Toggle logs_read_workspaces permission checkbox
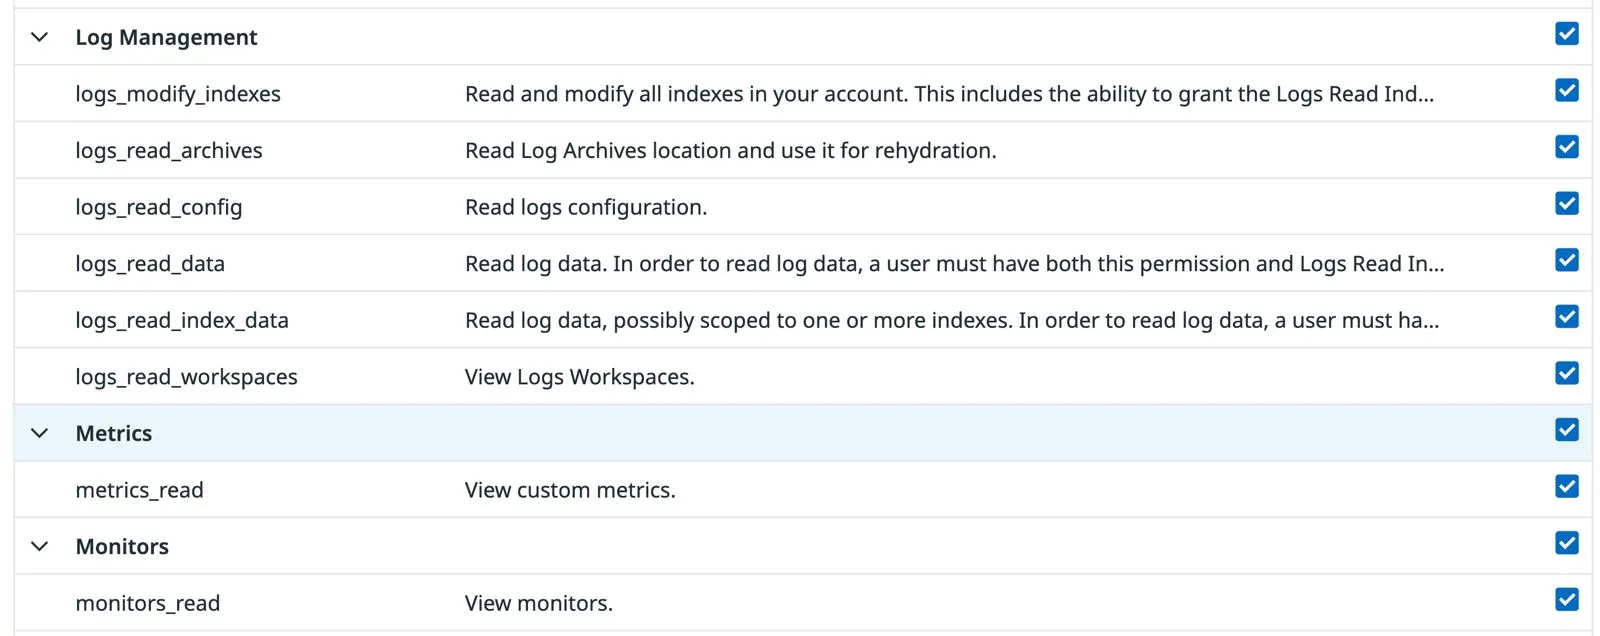Image resolution: width=1600 pixels, height=636 pixels. click(1567, 373)
